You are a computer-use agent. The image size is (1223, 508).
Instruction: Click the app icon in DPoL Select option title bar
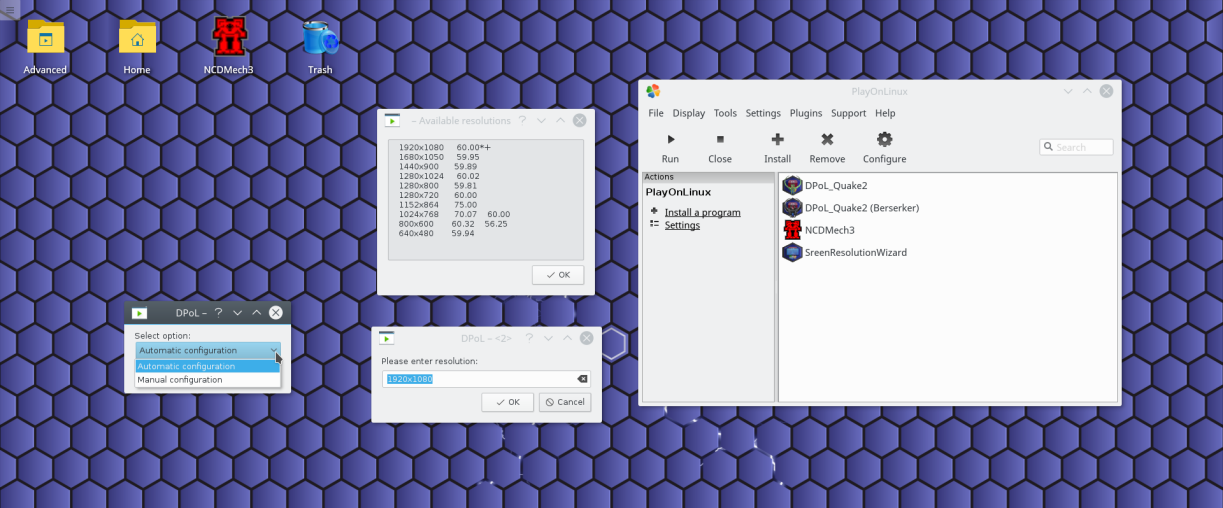pos(140,313)
